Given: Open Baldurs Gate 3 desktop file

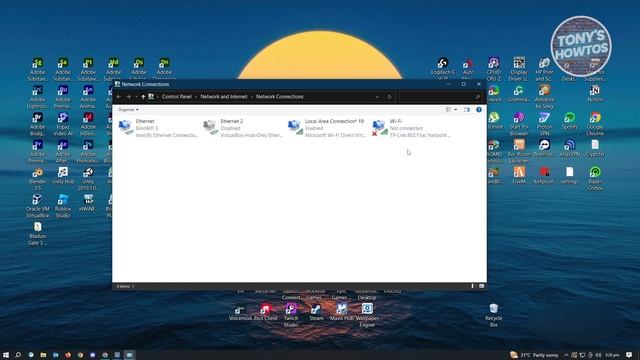Looking at the screenshot, I should 38,233.
